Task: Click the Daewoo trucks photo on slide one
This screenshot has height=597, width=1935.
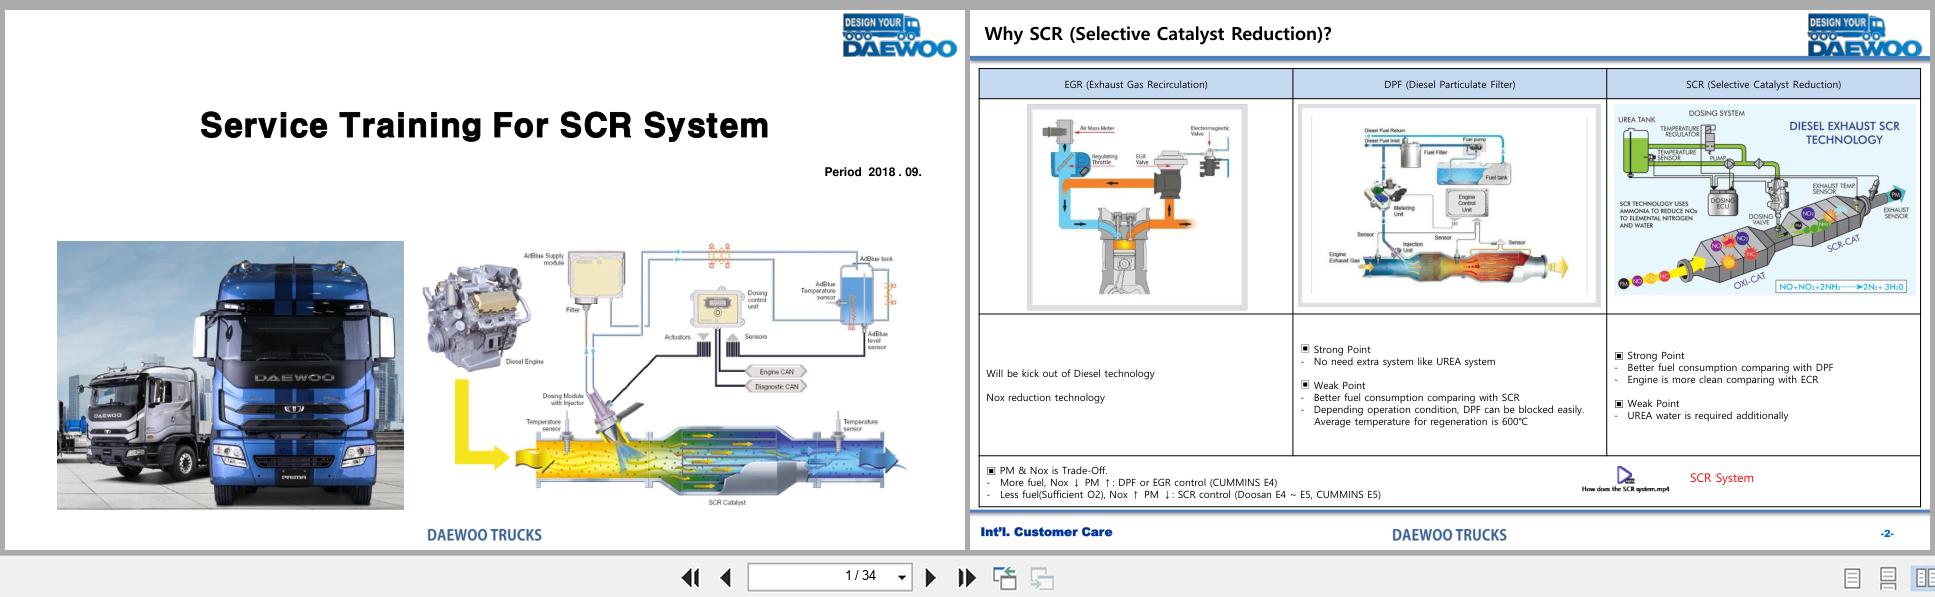Action: pos(230,375)
